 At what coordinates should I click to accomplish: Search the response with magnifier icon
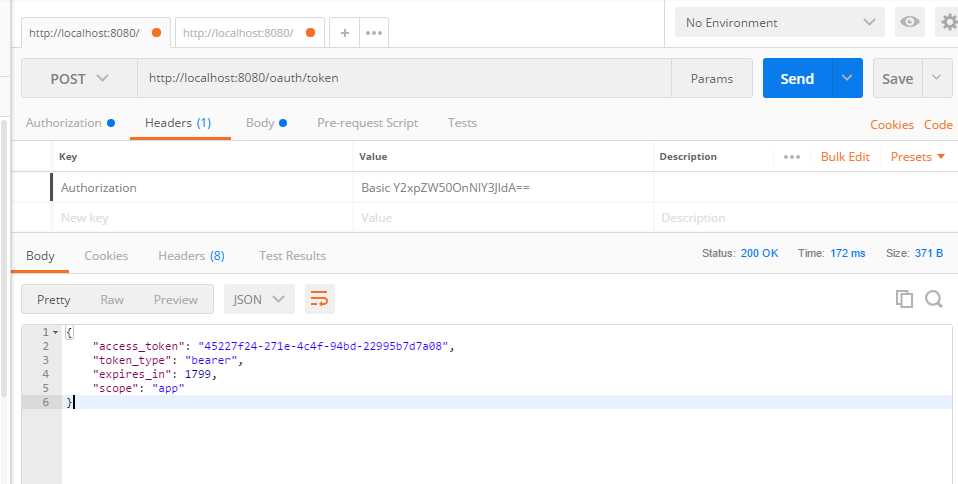934,299
